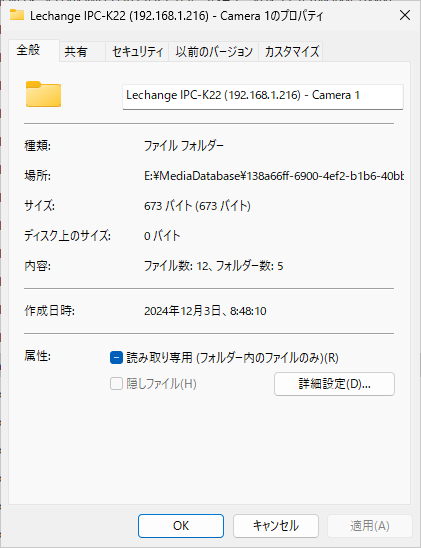
Task: Click the 適用(A) button
Action: point(370,526)
